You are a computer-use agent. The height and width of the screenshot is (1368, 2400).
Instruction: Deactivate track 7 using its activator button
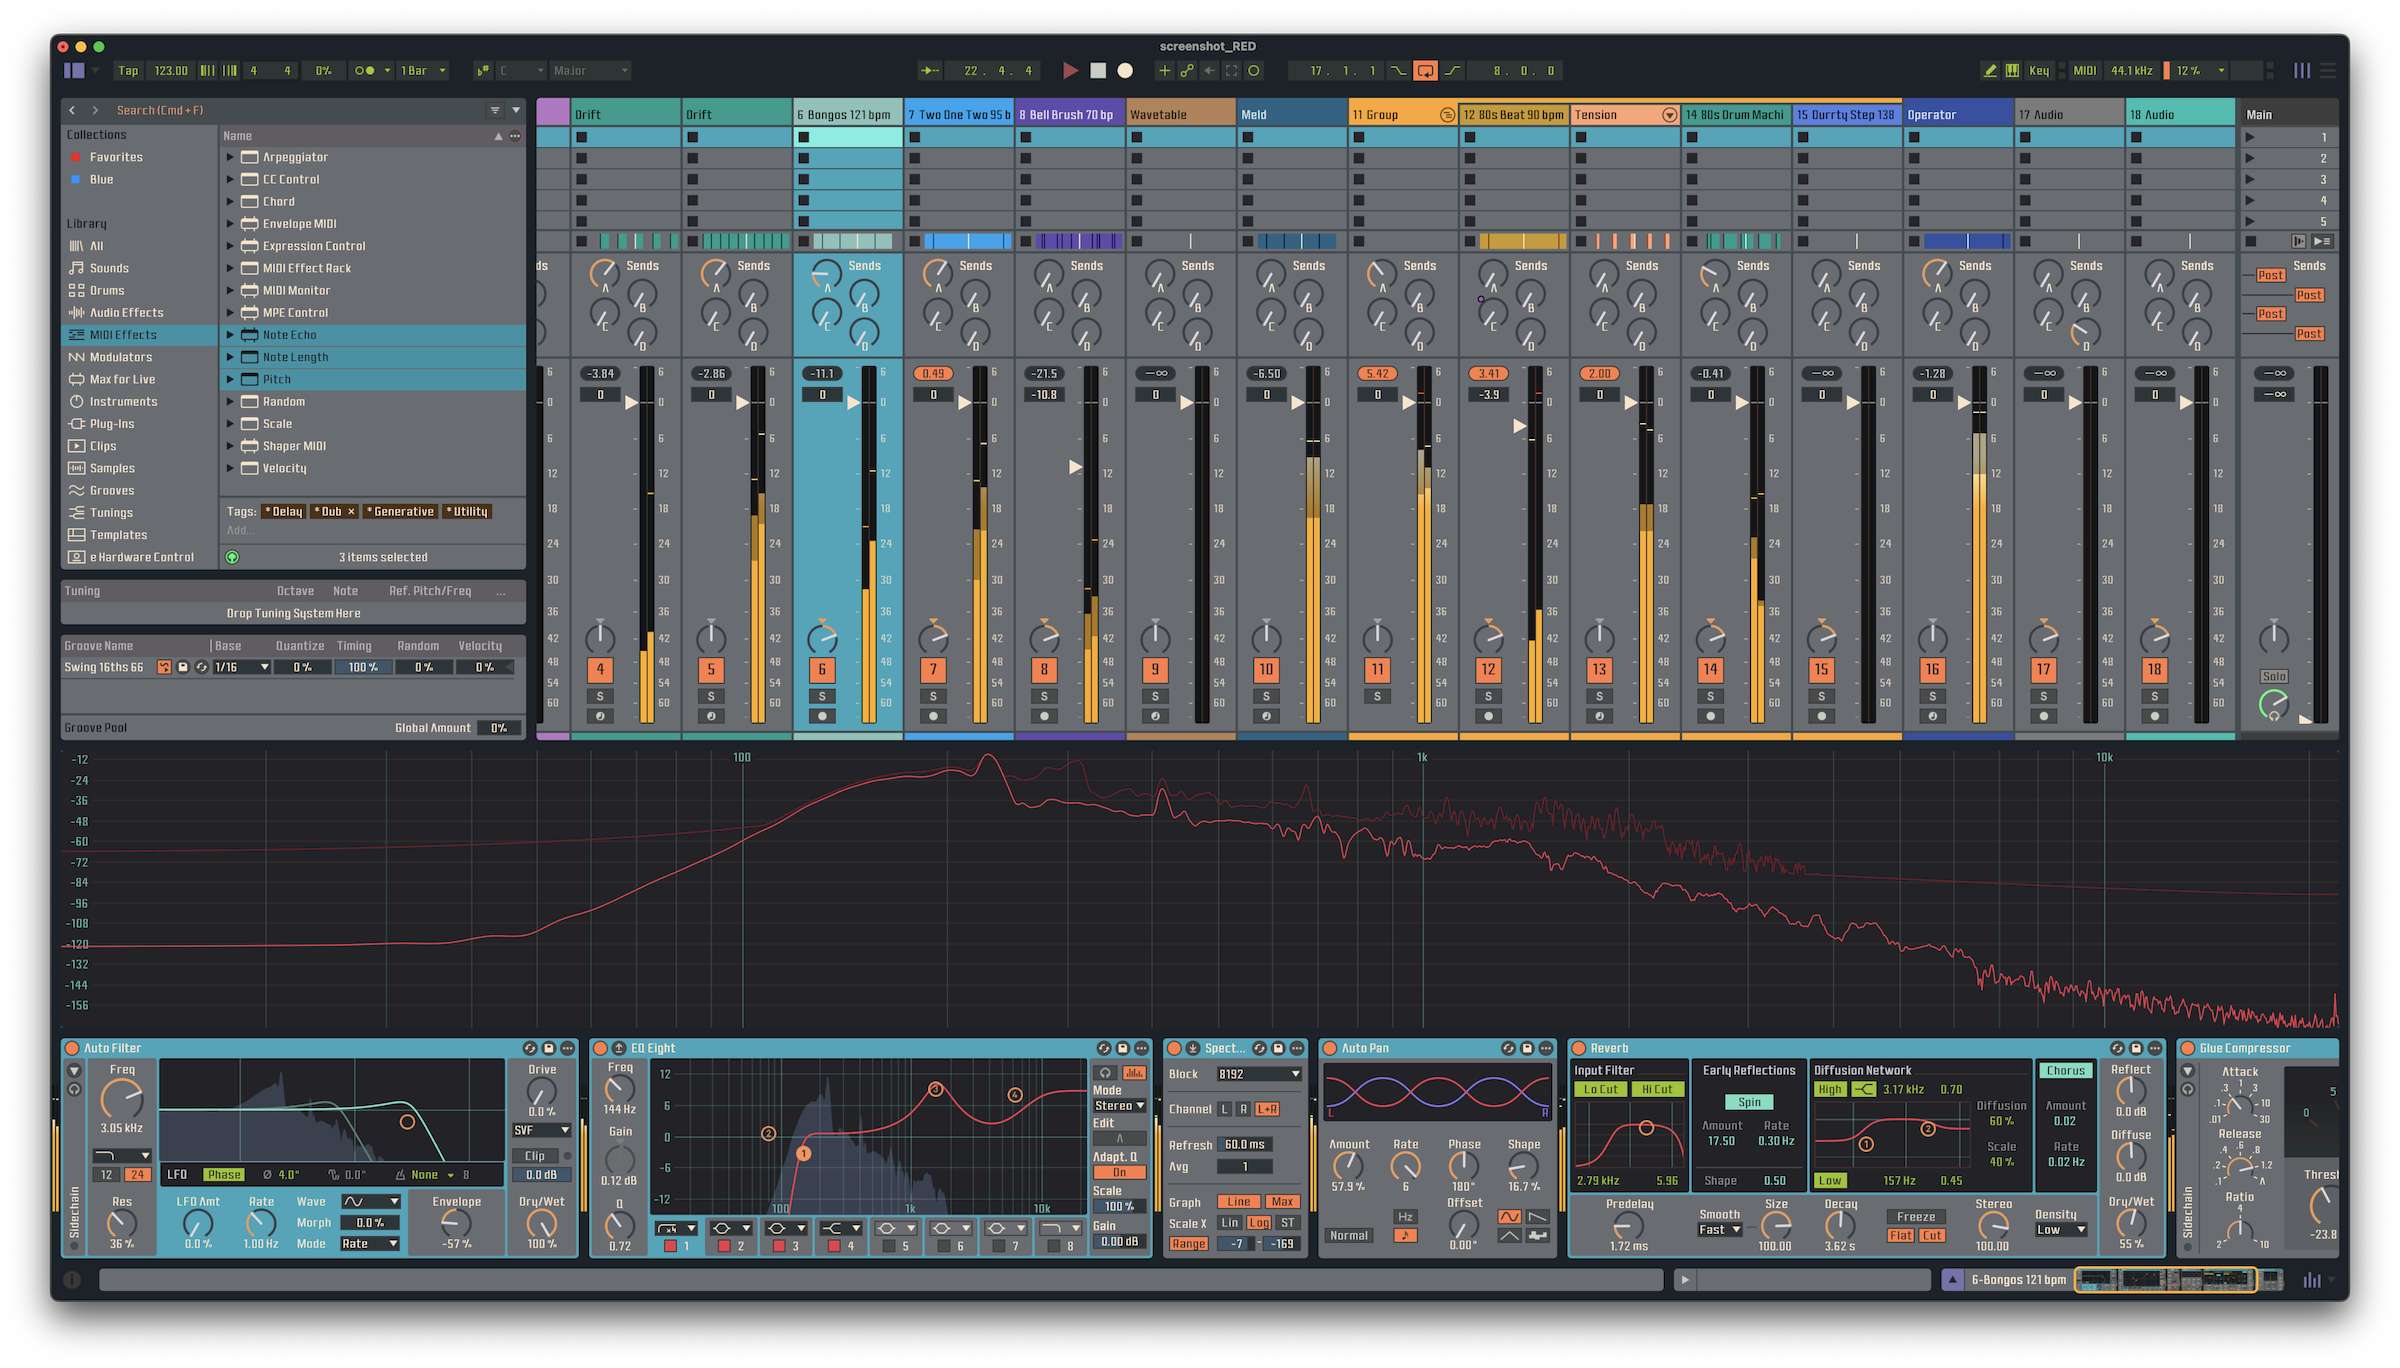933,670
